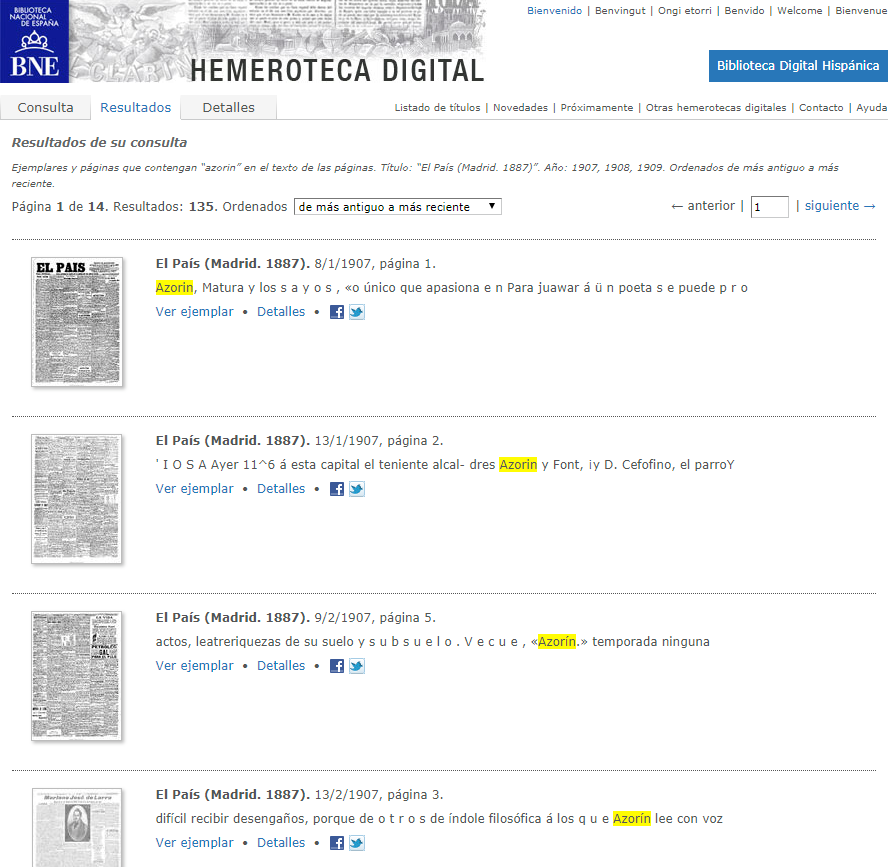Viewport: 888px width, 867px height.
Task: Select Ongi etorri Basque language link
Action: point(685,11)
